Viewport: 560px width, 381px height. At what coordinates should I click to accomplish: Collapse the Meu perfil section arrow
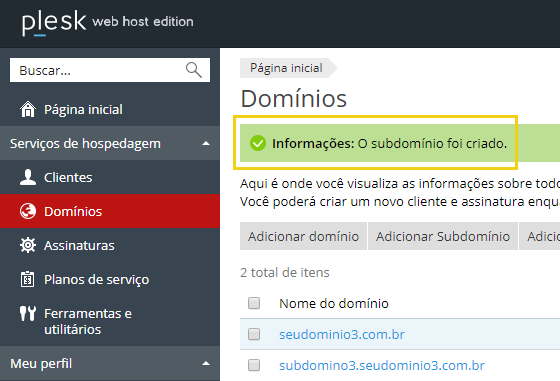(x=206, y=364)
